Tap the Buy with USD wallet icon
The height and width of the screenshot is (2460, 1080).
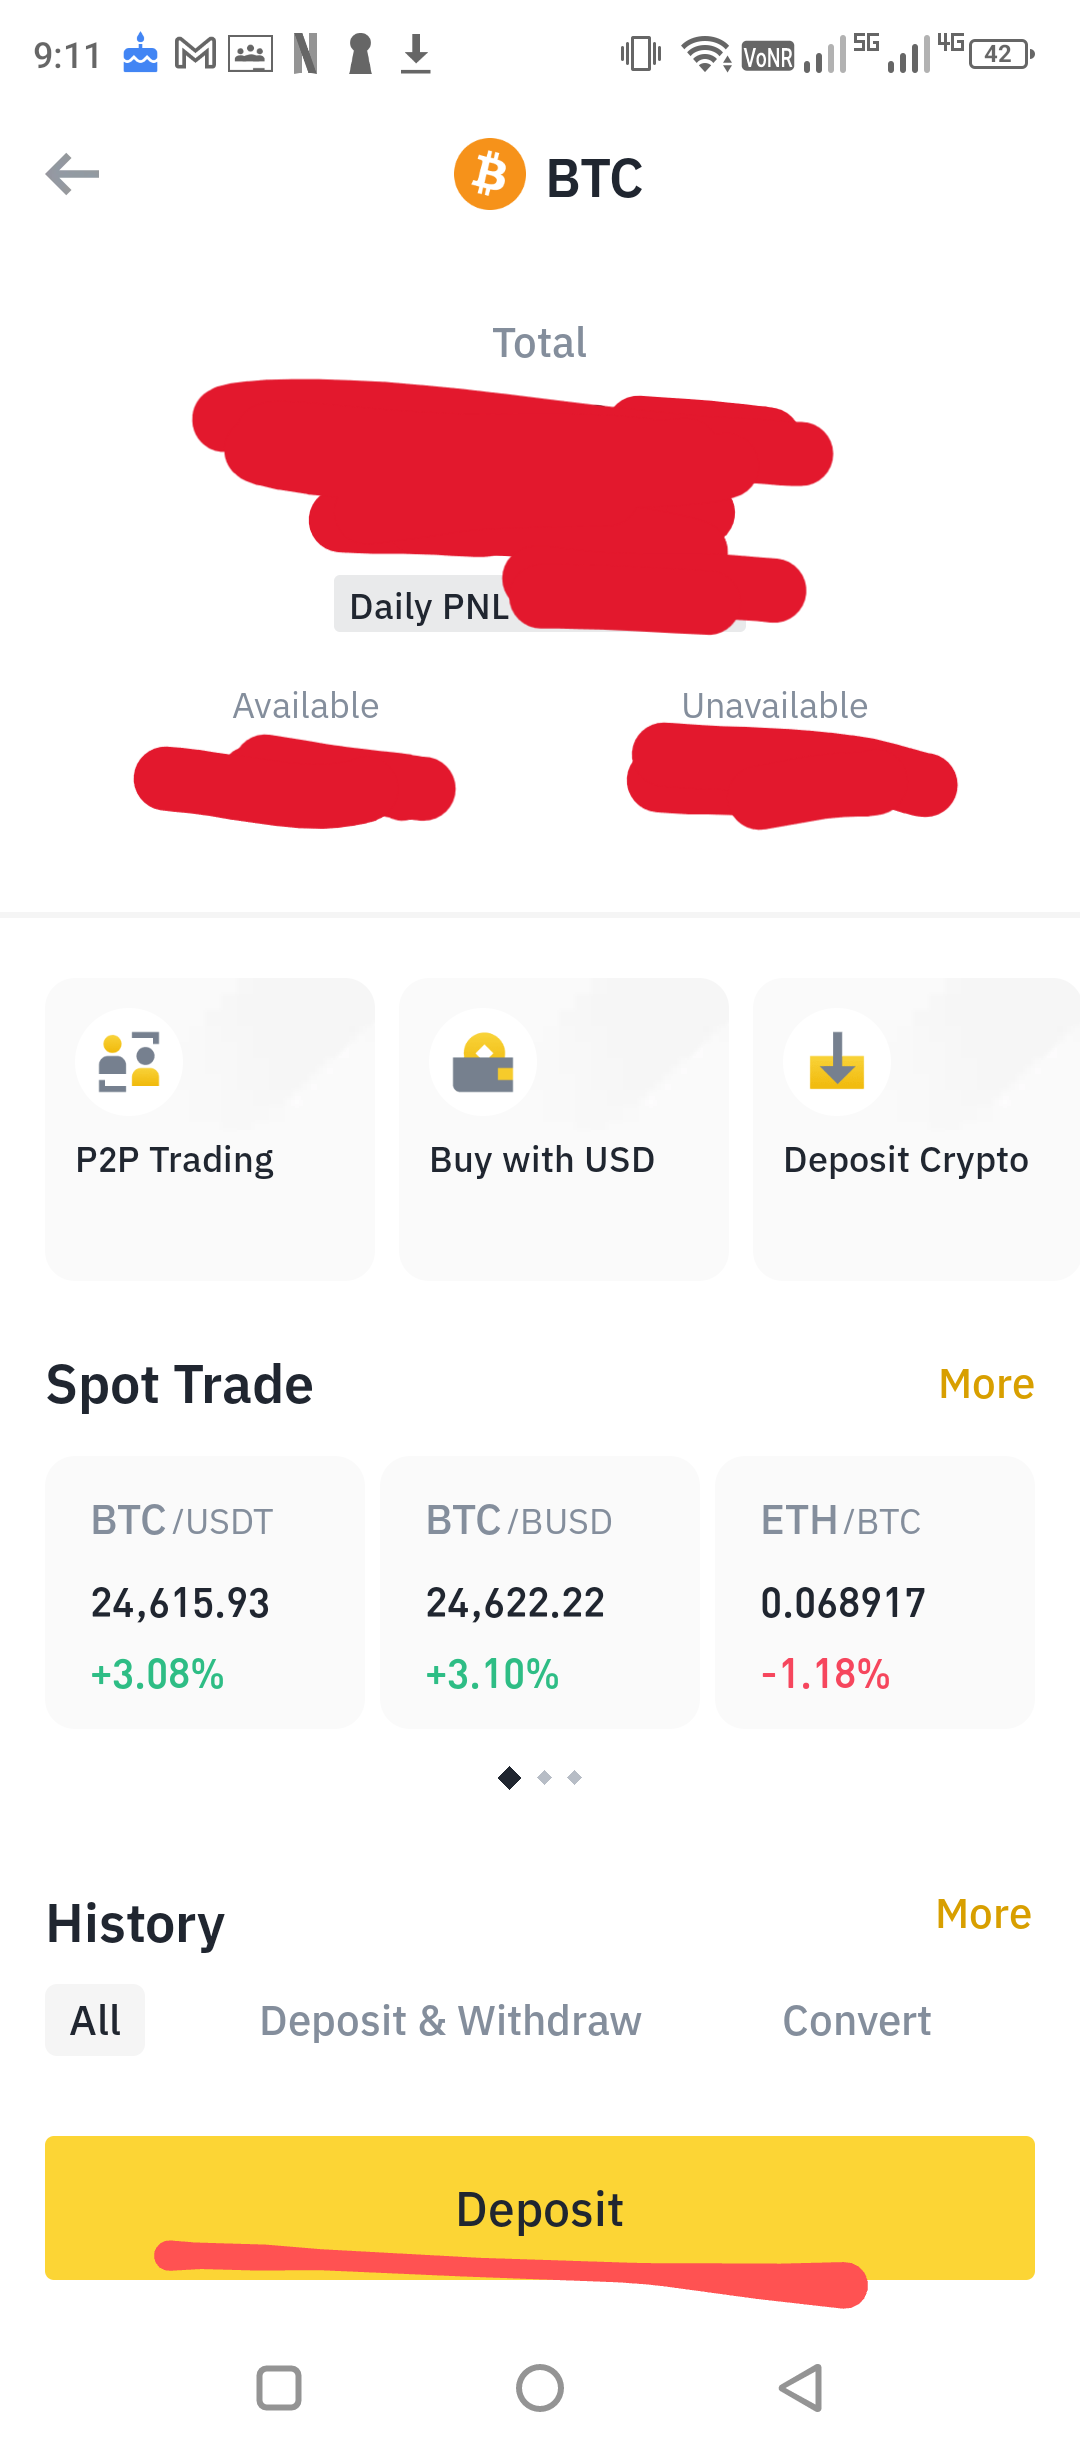click(x=483, y=1062)
